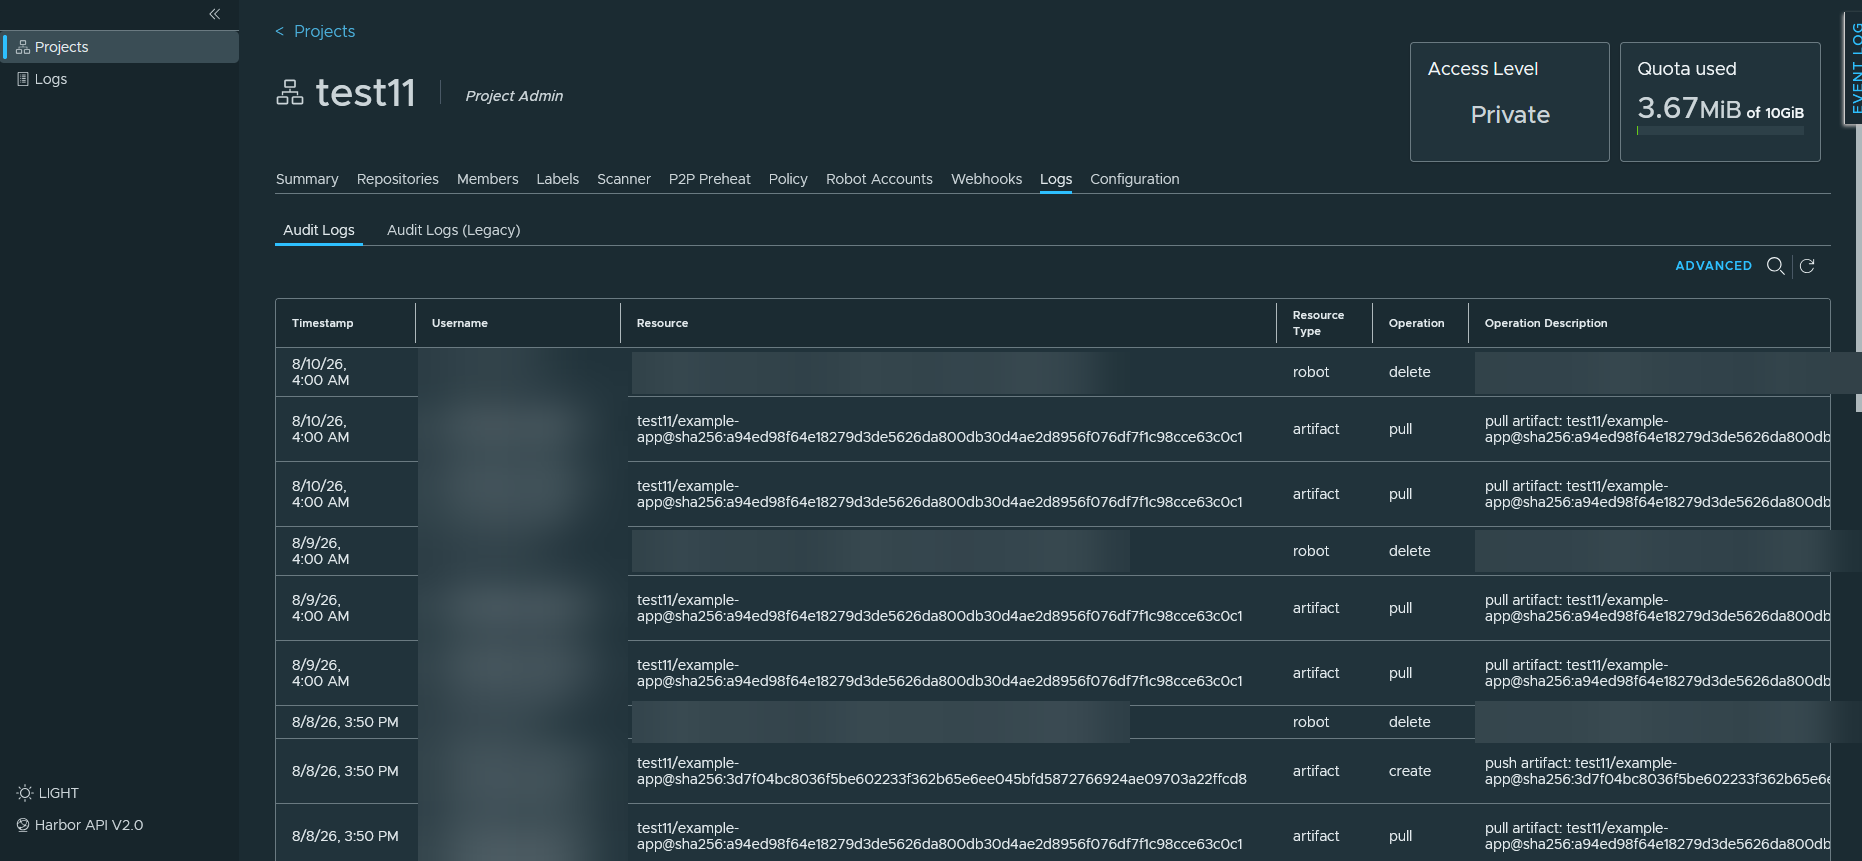Viewport: 1862px width, 861px height.
Task: Select the Audit Logs sub-tab
Action: tap(318, 230)
